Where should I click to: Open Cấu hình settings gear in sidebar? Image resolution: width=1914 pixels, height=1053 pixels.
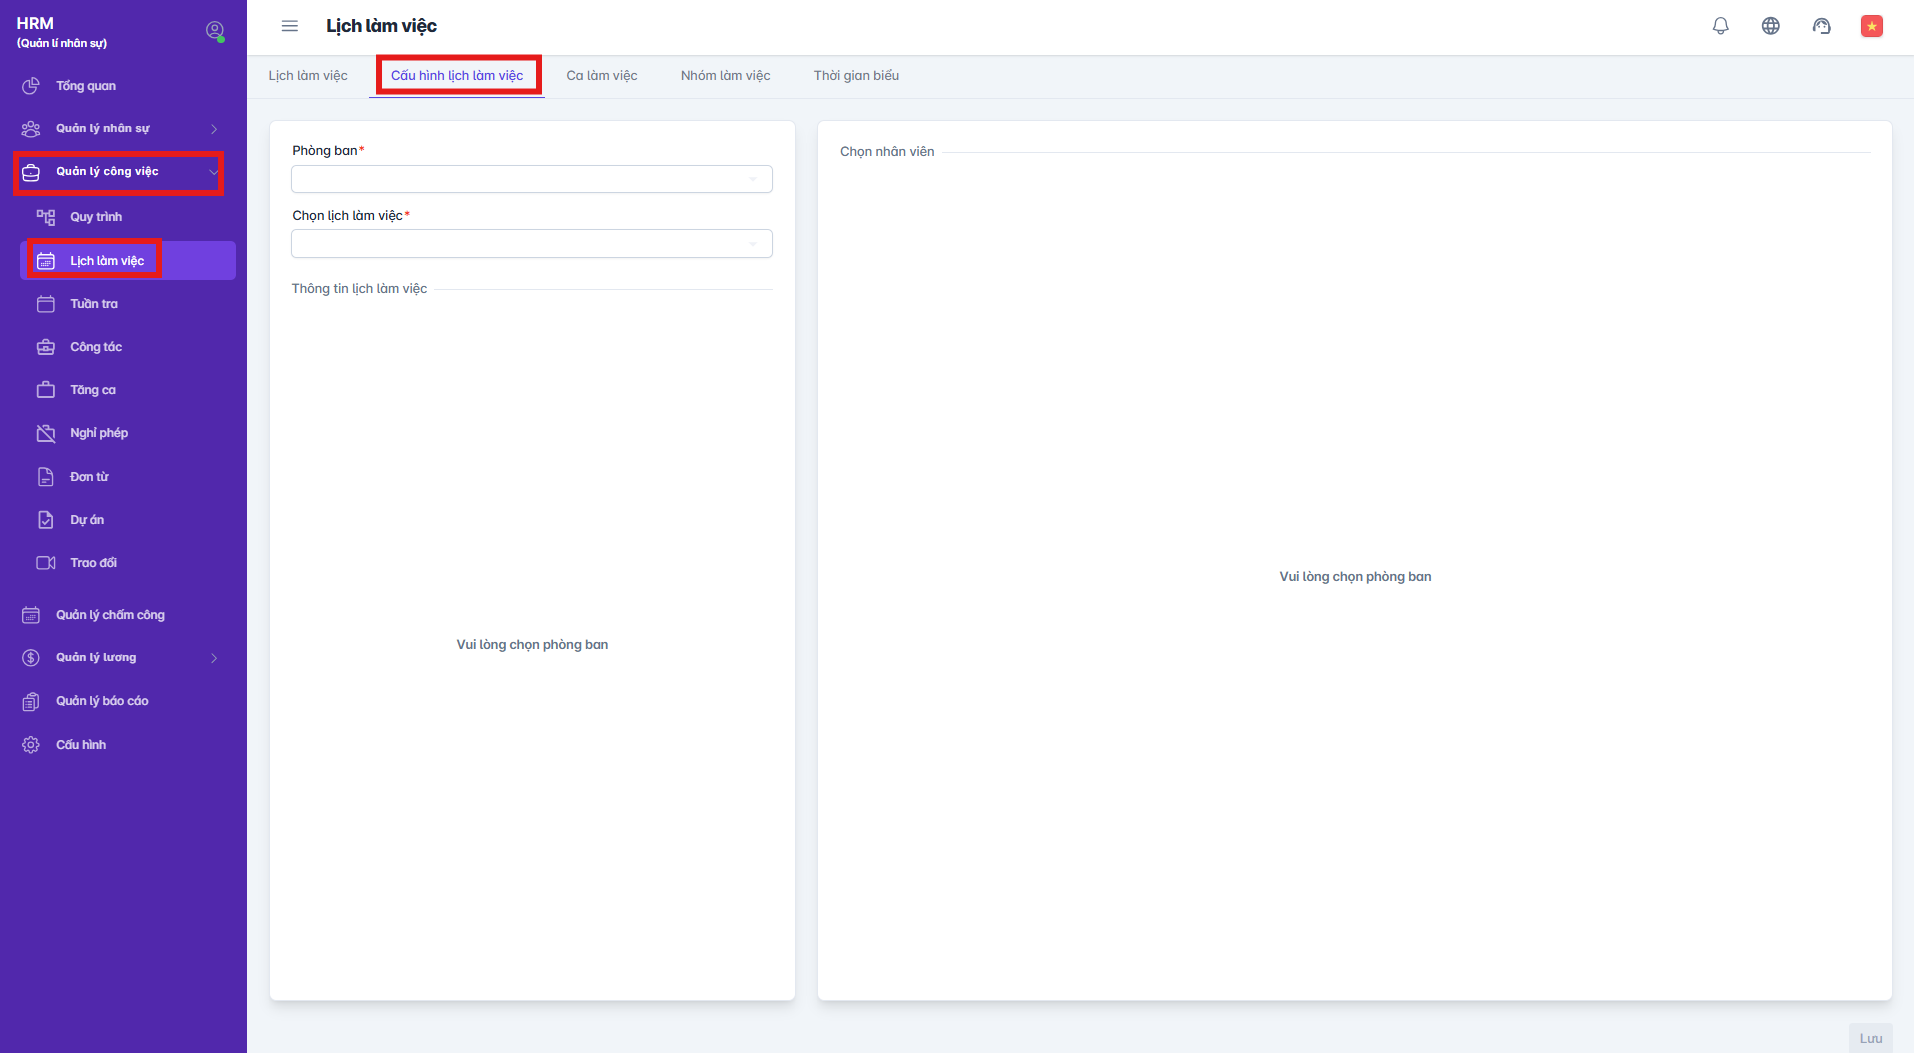coord(80,745)
